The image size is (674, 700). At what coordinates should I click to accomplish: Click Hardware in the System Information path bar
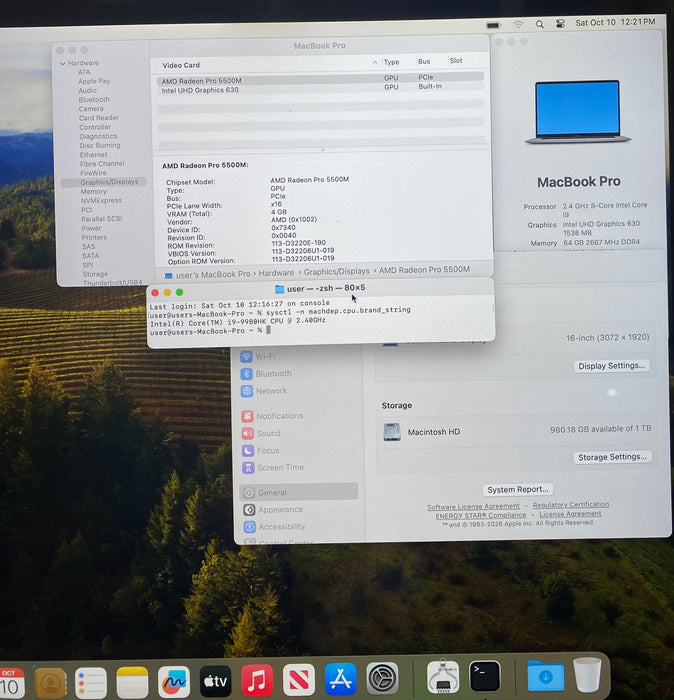276,273
